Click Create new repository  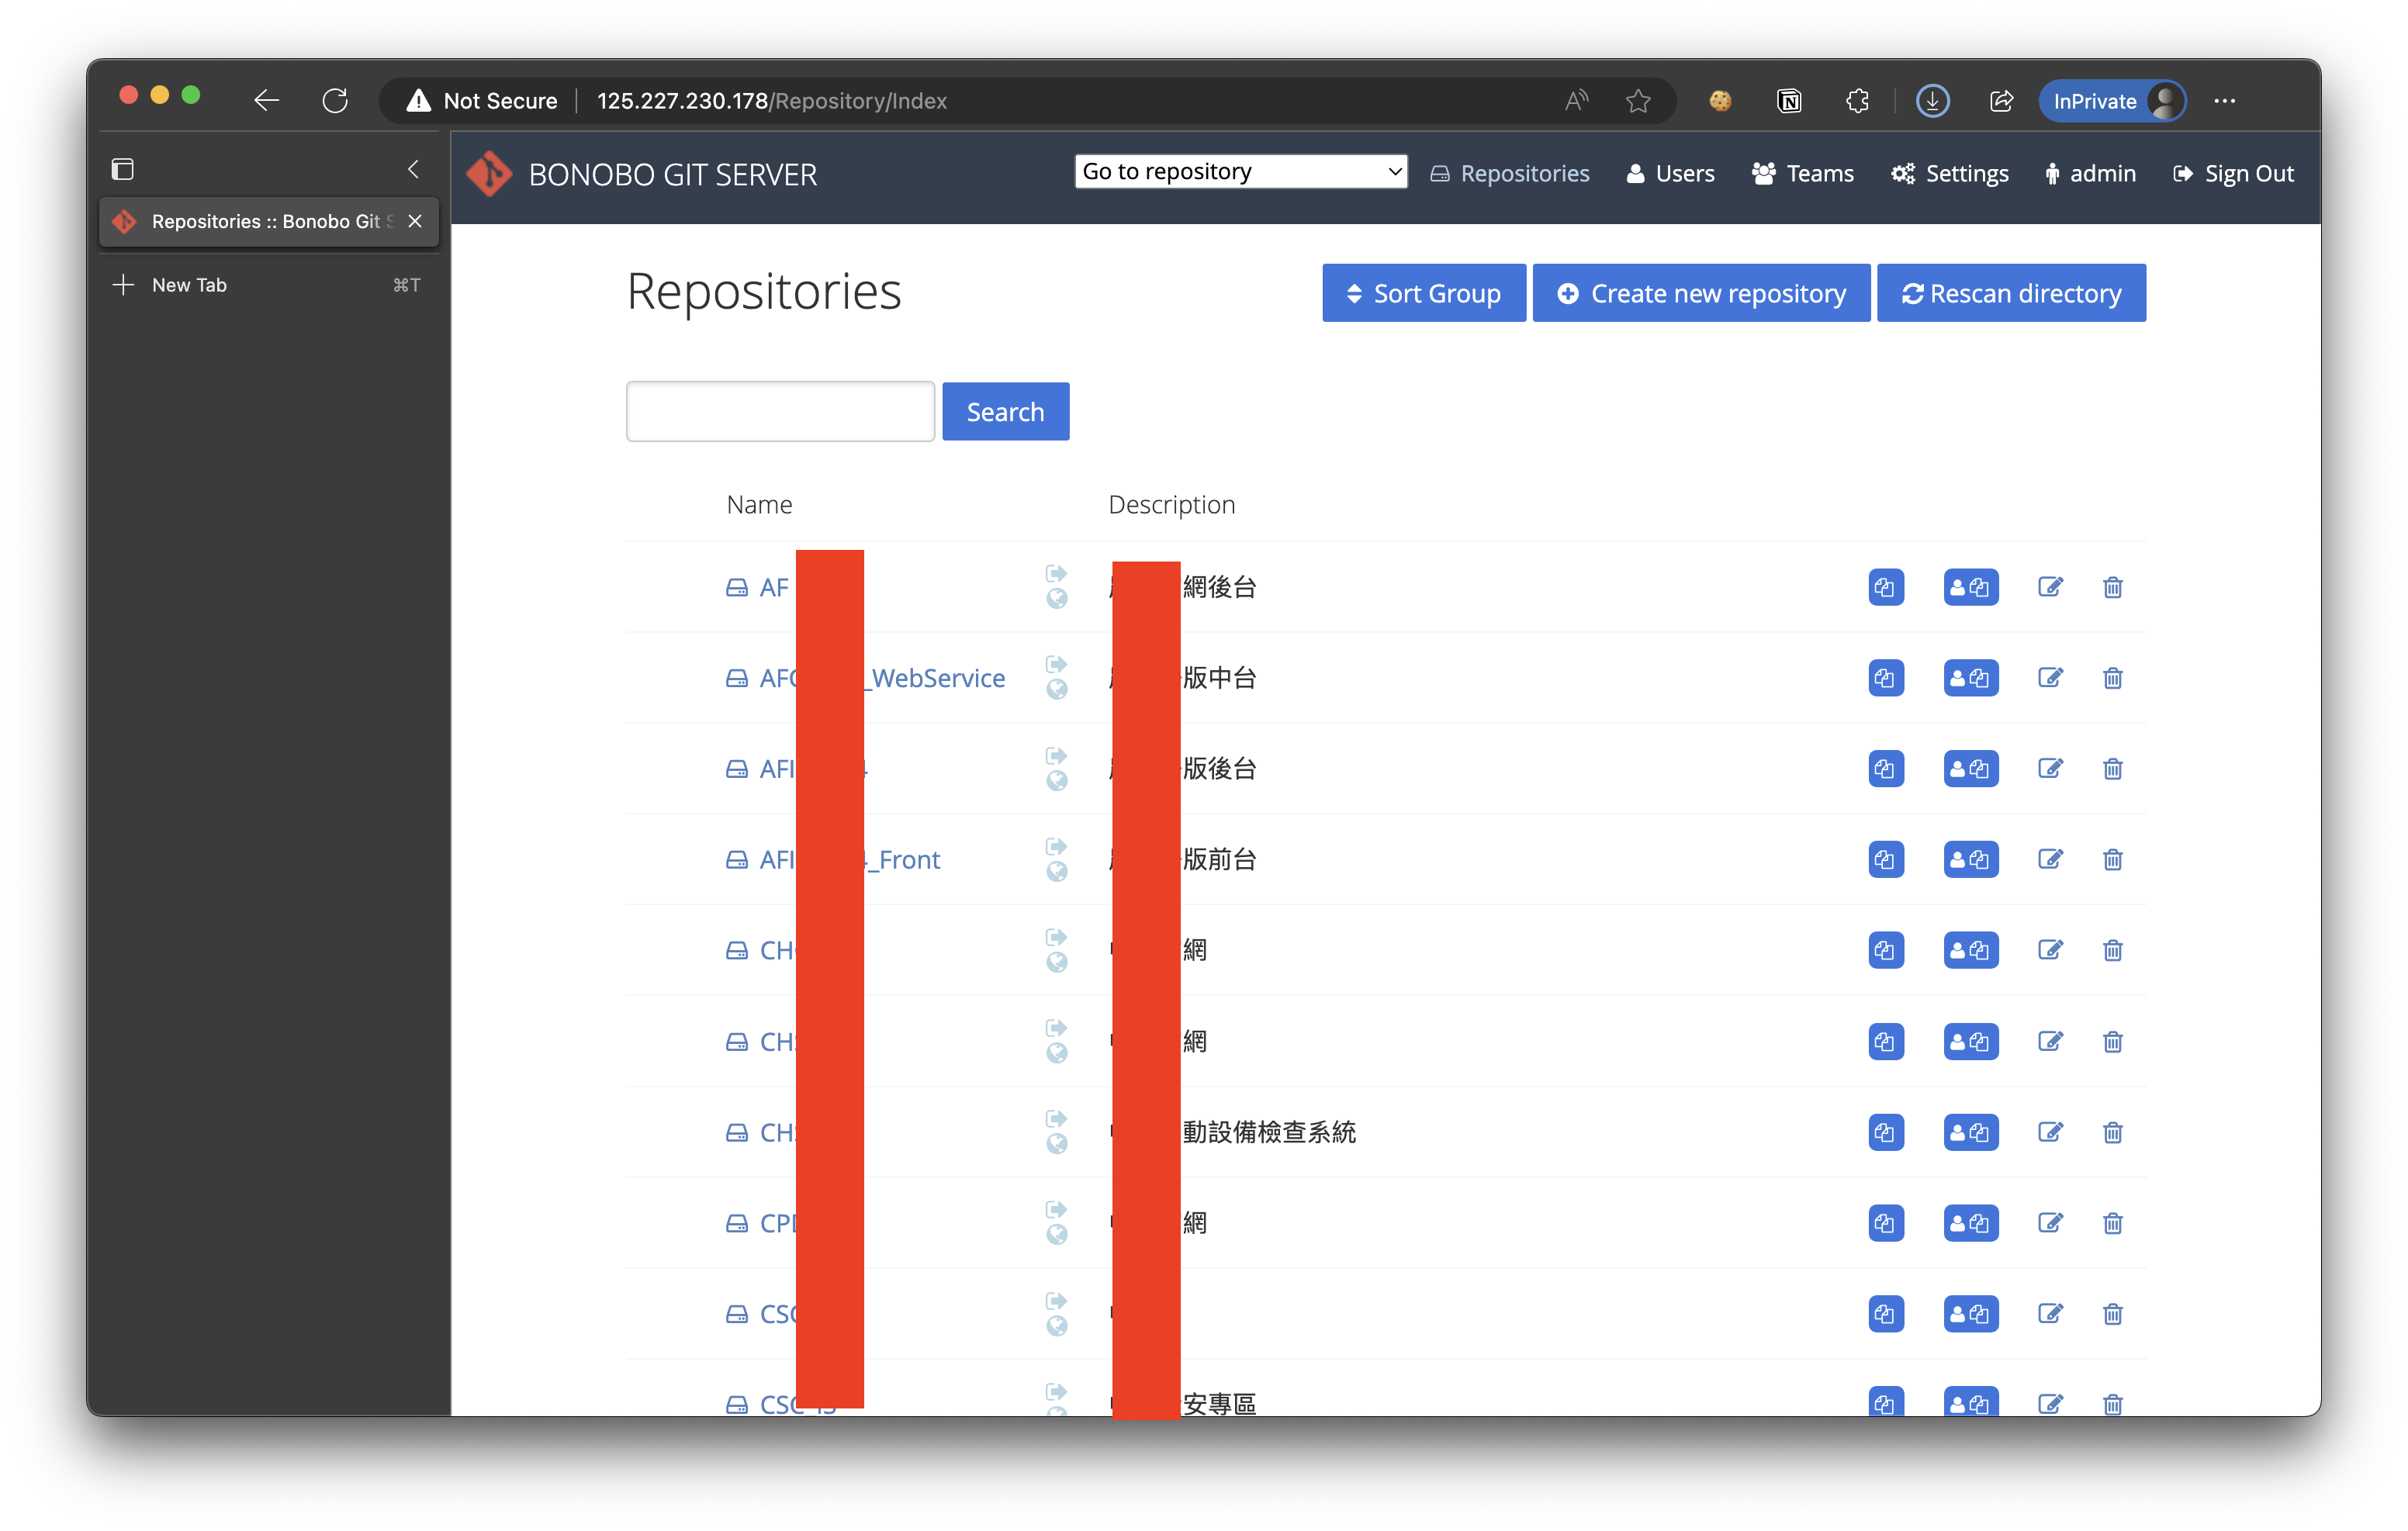1700,293
